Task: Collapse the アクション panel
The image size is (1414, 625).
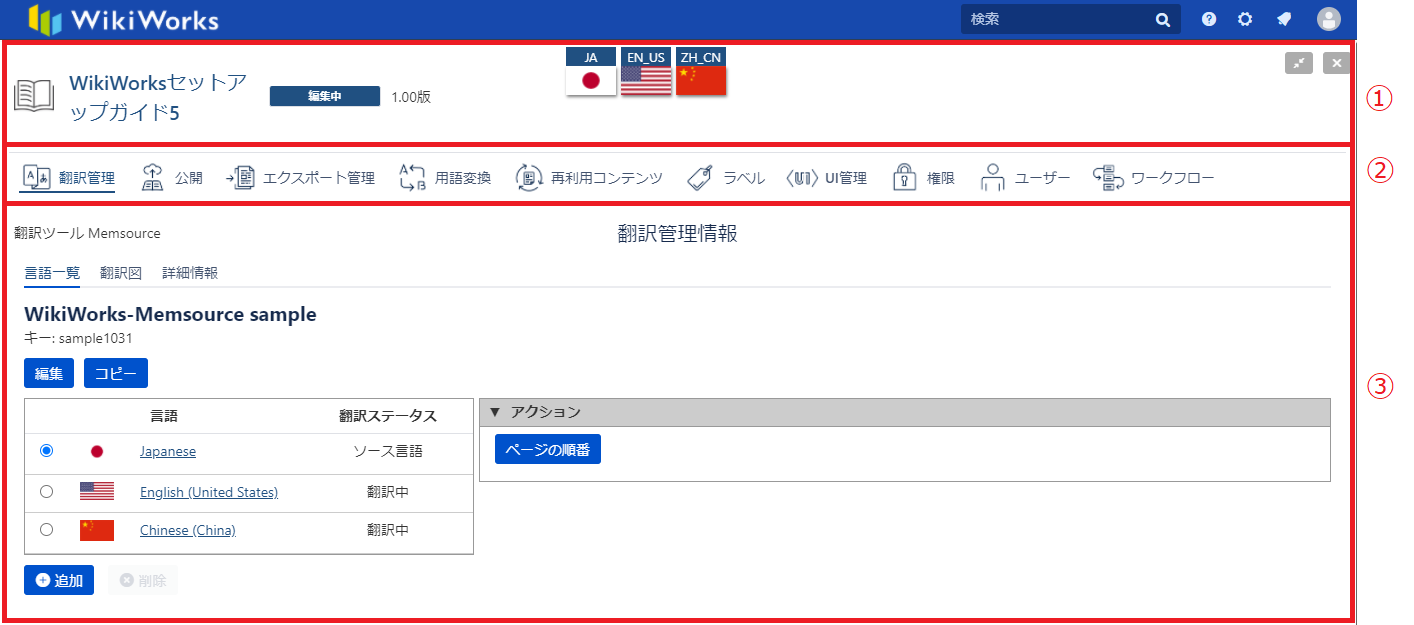Action: 494,412
